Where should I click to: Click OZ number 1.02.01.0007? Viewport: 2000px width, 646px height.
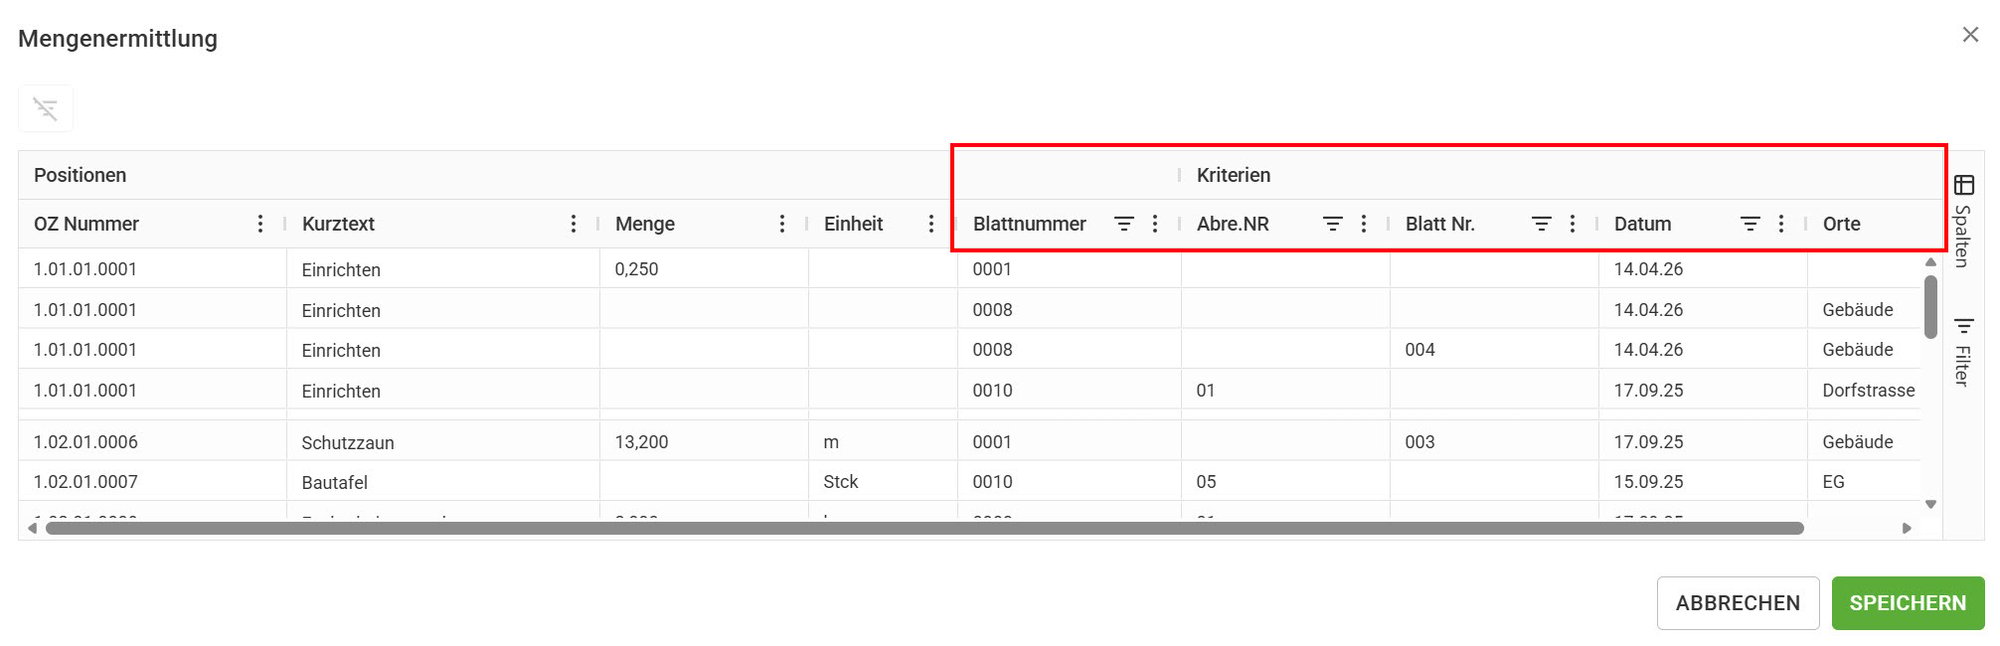pyautogui.click(x=86, y=482)
